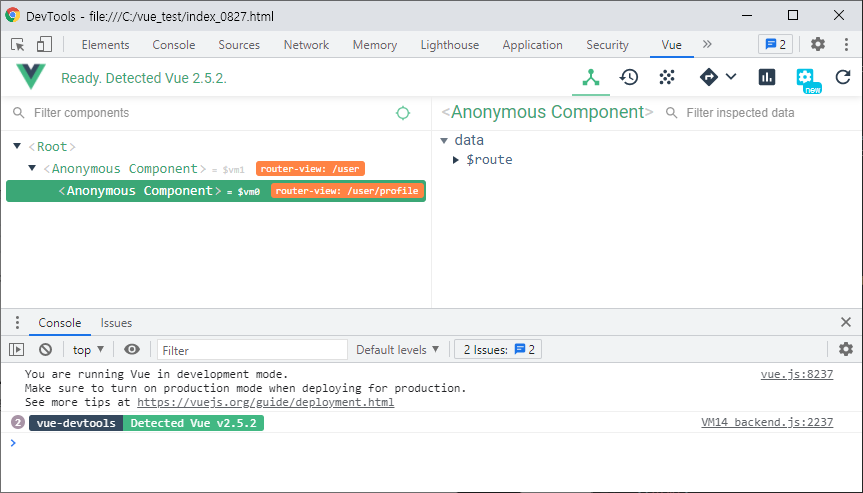Click the Ready. Detected Vue 2.5.2 status
The width and height of the screenshot is (863, 493).
[x=144, y=78]
